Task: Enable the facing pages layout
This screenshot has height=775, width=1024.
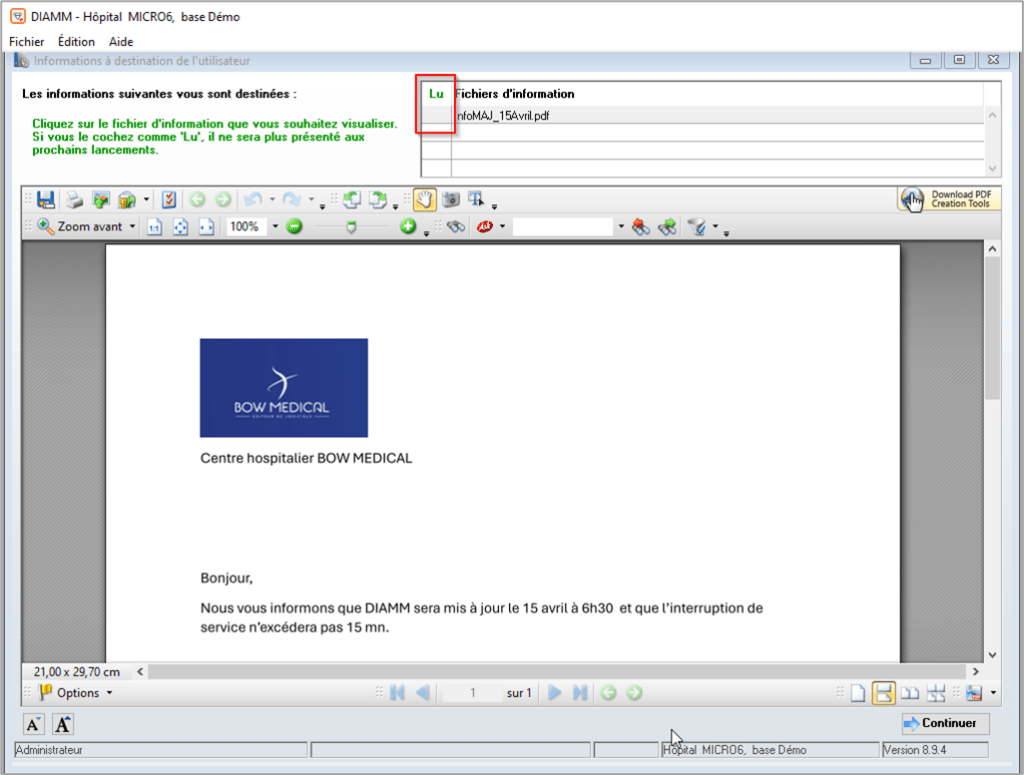Action: tap(910, 693)
